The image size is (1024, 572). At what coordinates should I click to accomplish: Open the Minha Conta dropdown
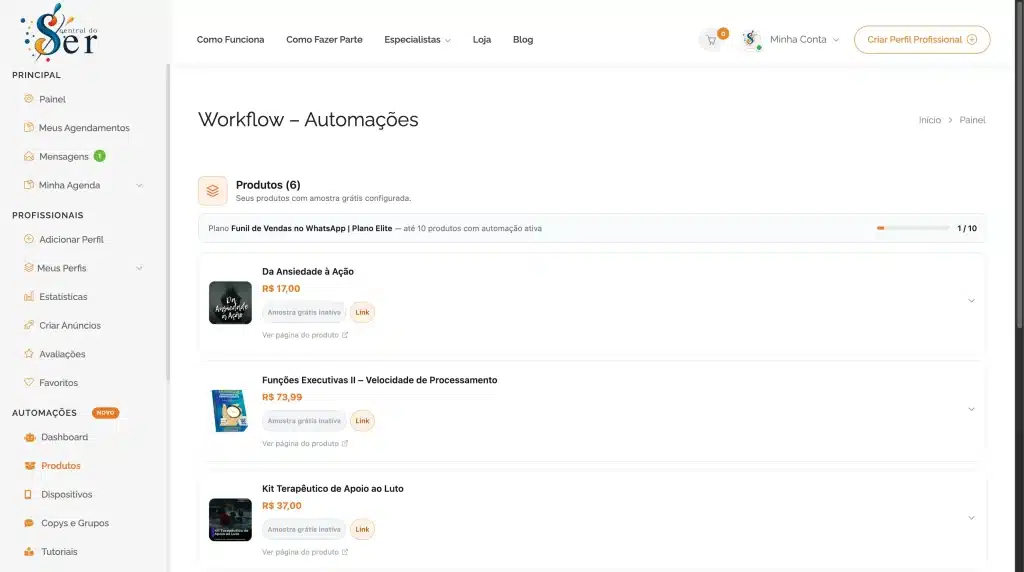pyautogui.click(x=804, y=40)
